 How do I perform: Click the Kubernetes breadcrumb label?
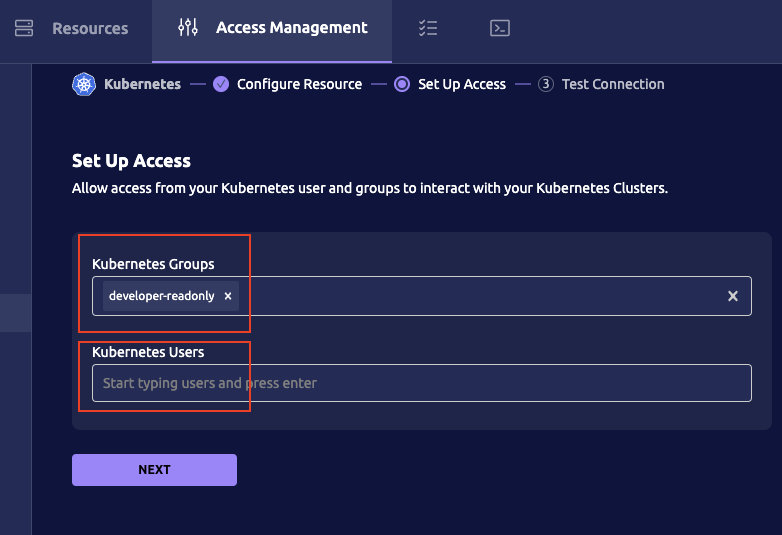pyautogui.click(x=142, y=84)
